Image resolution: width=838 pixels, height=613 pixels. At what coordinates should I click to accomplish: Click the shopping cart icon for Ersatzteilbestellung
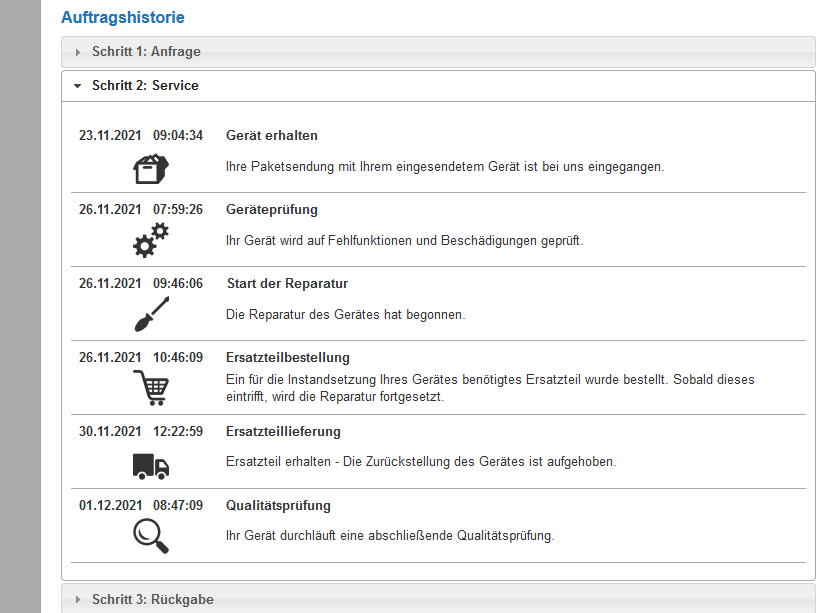[151, 388]
